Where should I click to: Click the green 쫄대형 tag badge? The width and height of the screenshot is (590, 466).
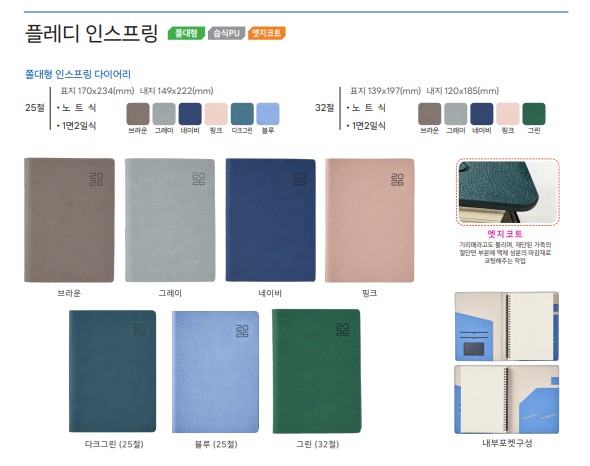[x=186, y=33]
